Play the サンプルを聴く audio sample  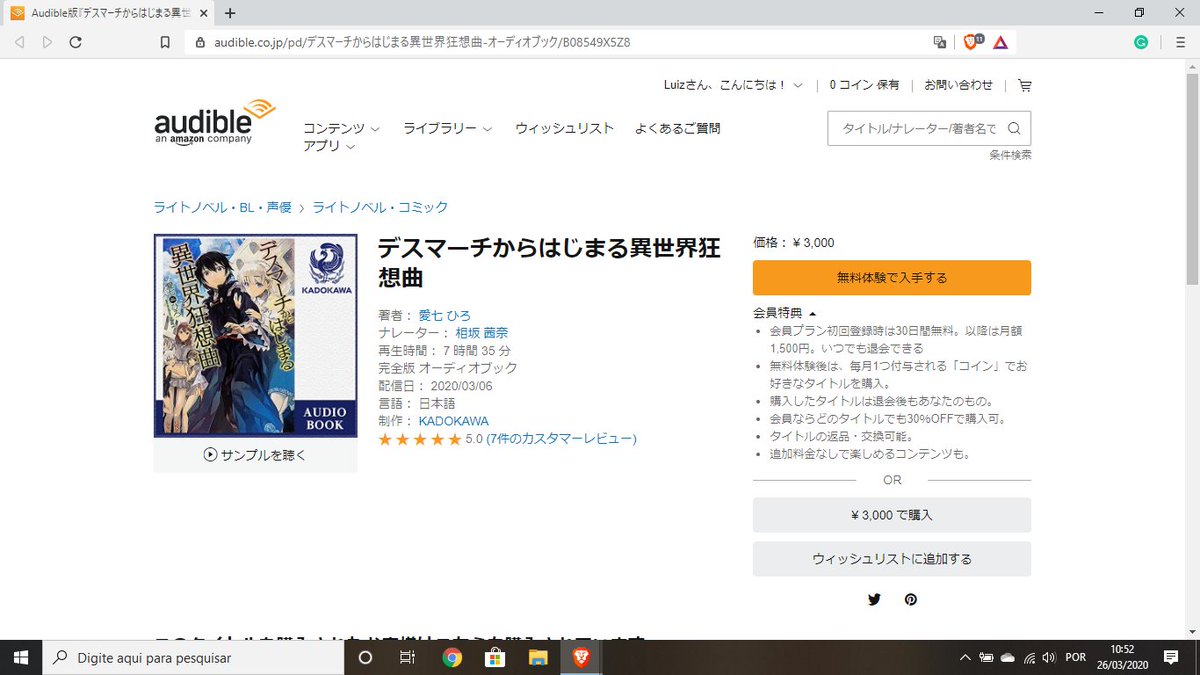click(x=255, y=455)
